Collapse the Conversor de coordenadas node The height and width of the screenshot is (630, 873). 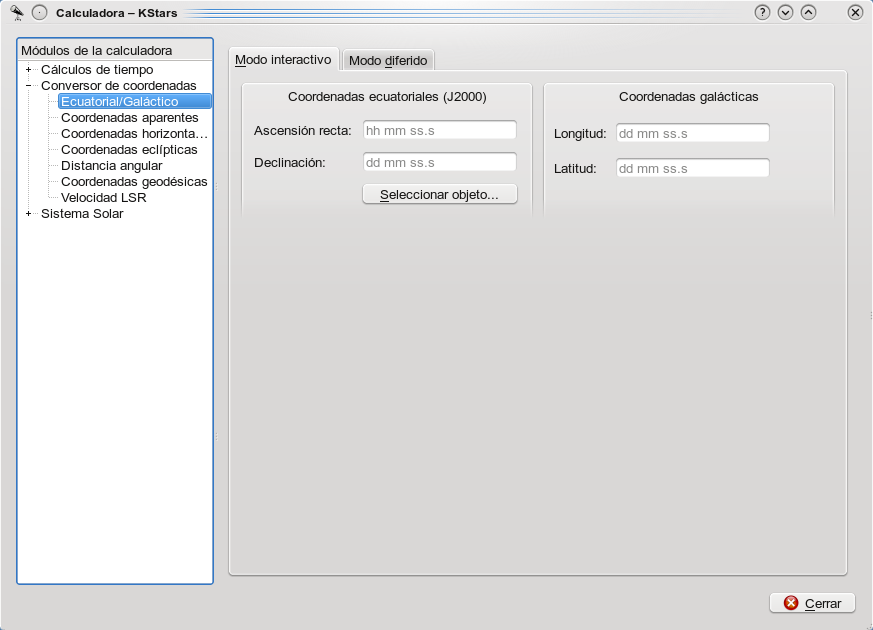point(29,86)
